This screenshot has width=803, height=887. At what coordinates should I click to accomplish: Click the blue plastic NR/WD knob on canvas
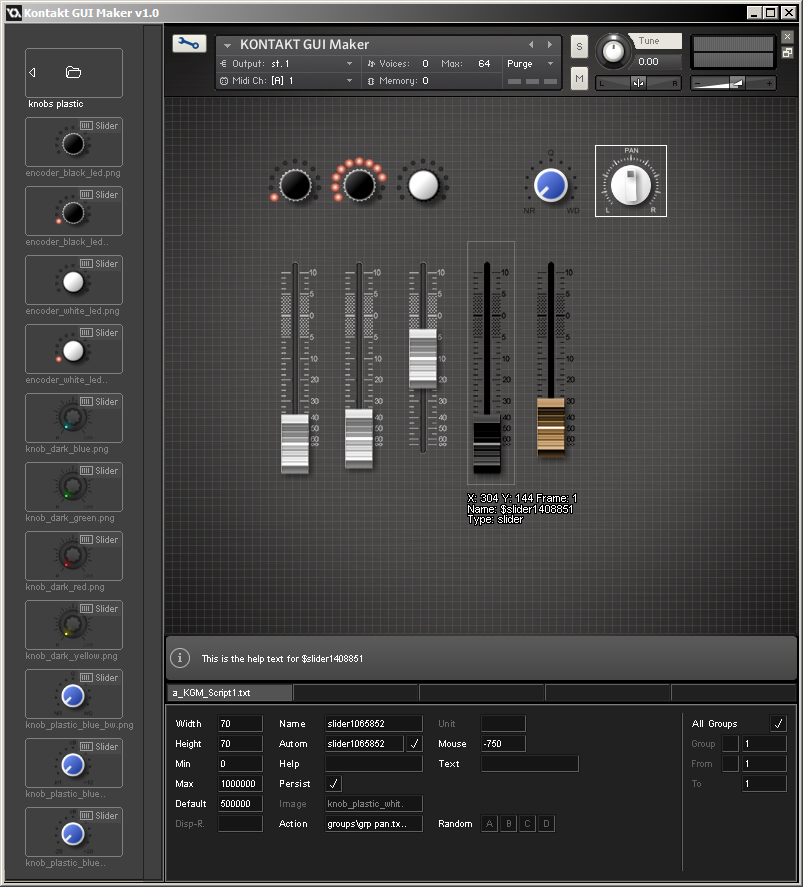[550, 185]
